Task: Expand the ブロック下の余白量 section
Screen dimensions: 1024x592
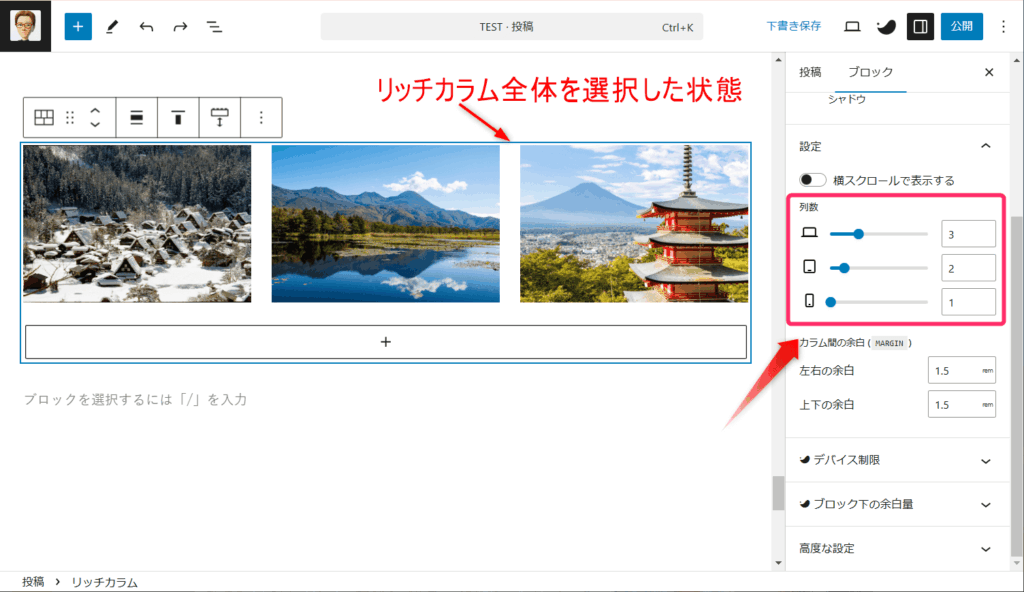Action: [x=985, y=504]
